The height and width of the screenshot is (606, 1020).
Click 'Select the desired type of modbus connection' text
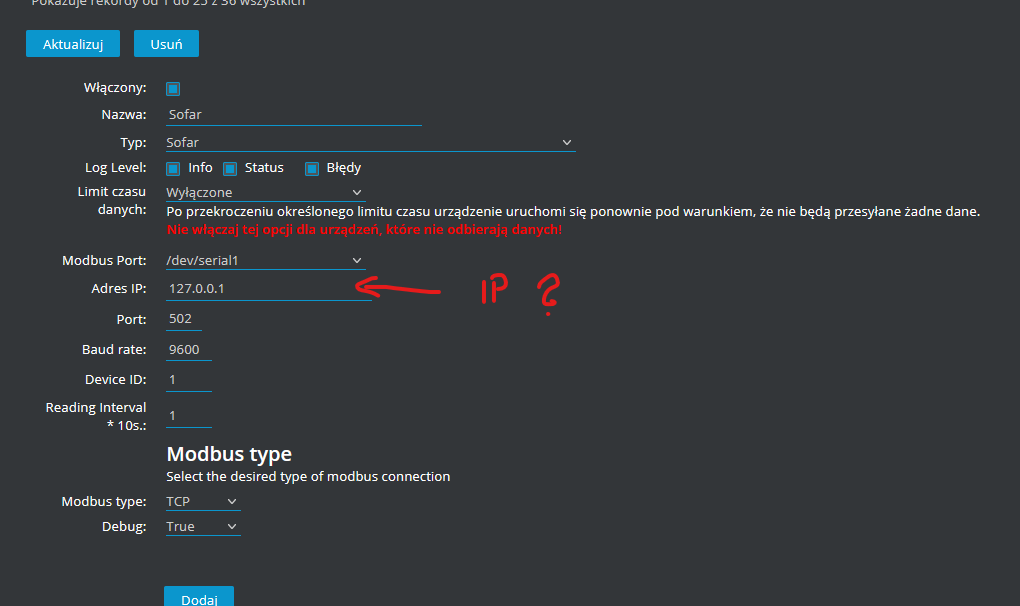click(x=308, y=477)
